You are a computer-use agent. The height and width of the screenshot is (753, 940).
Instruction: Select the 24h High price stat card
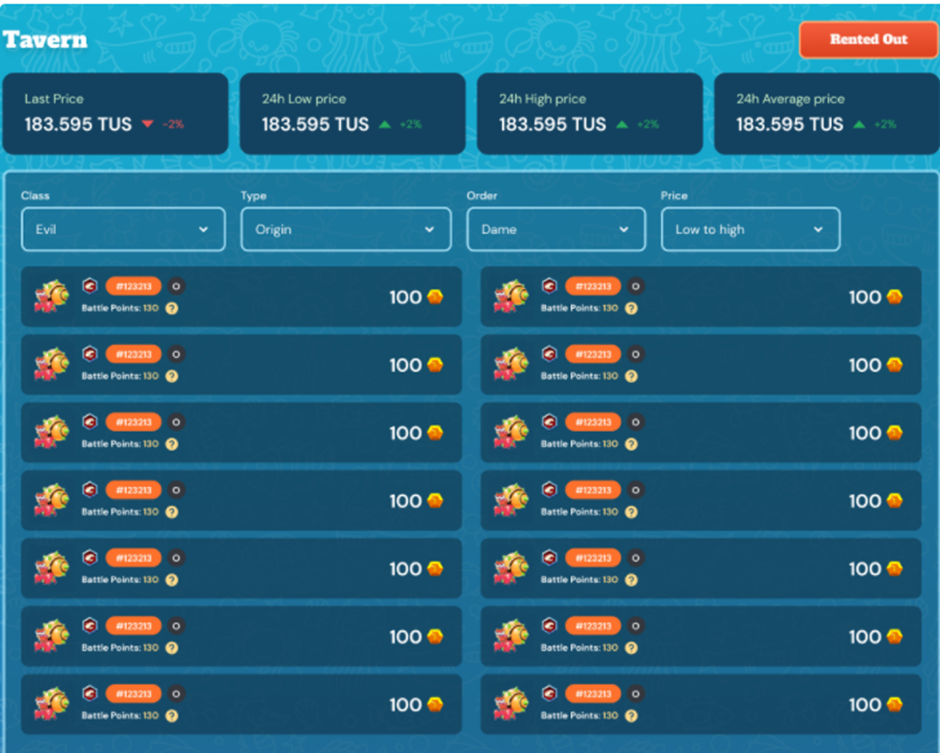[x=590, y=114]
